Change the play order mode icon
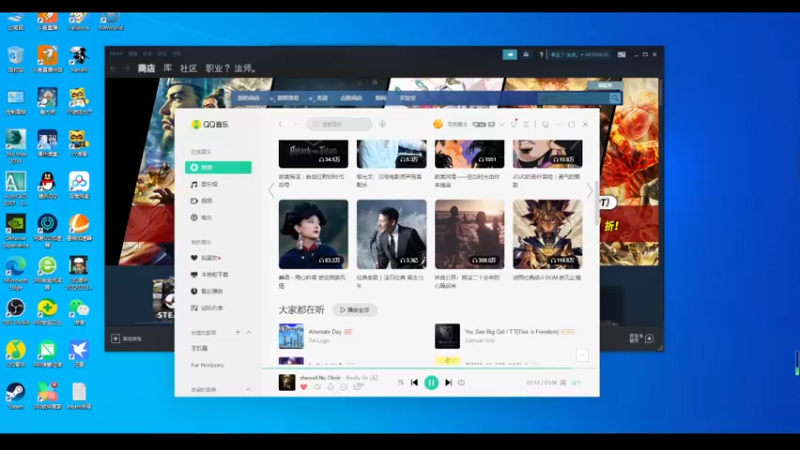800x450 pixels. click(x=401, y=382)
